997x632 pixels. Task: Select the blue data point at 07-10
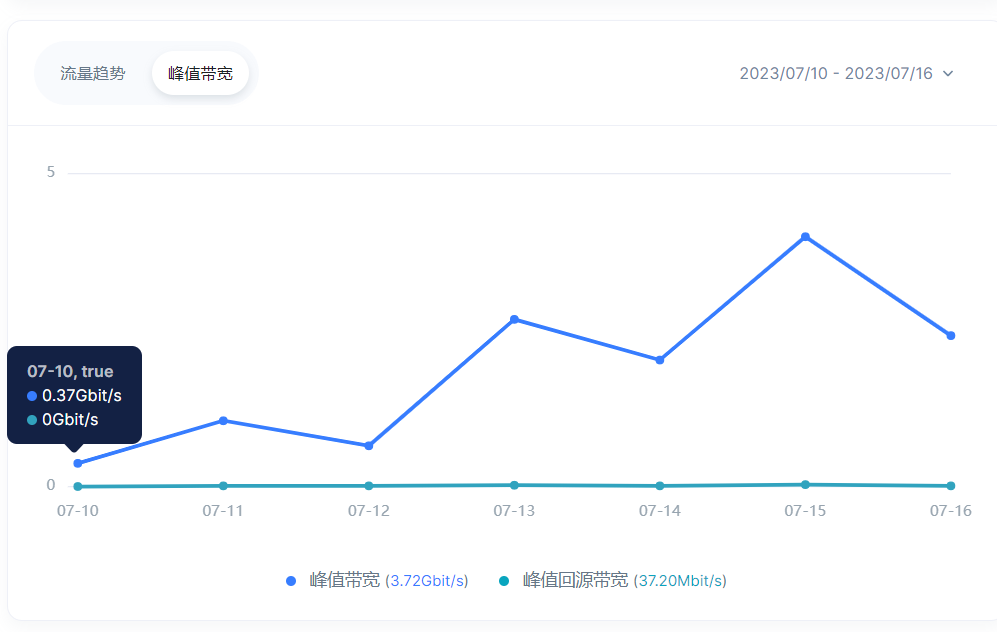78,463
